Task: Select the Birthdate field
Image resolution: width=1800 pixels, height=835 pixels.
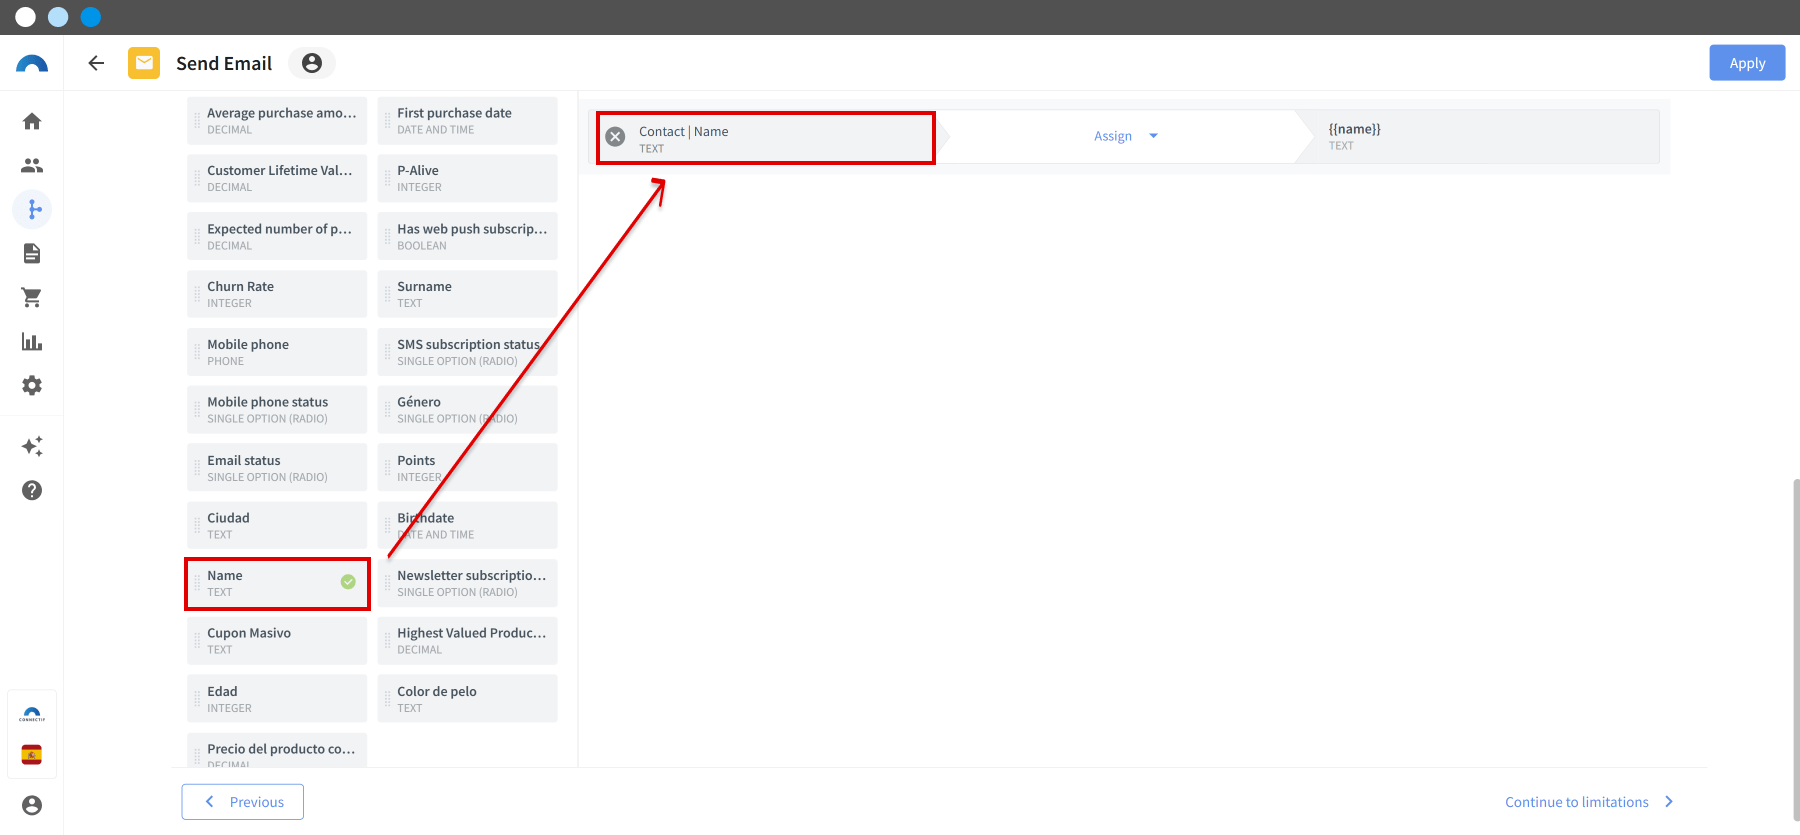Action: pyautogui.click(x=467, y=525)
